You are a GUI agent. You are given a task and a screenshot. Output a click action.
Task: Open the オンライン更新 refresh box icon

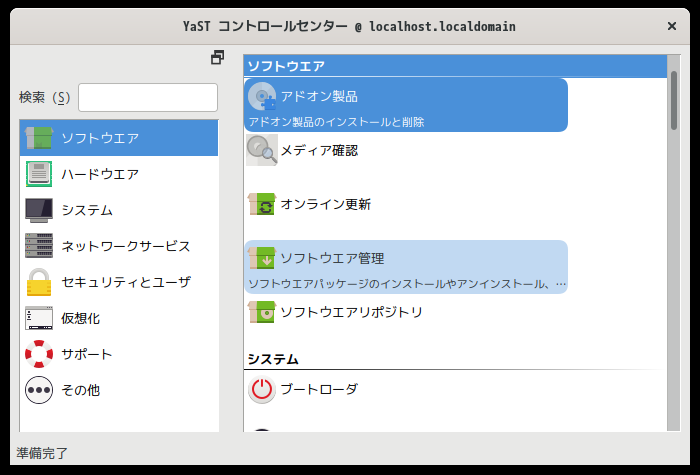pyautogui.click(x=262, y=204)
